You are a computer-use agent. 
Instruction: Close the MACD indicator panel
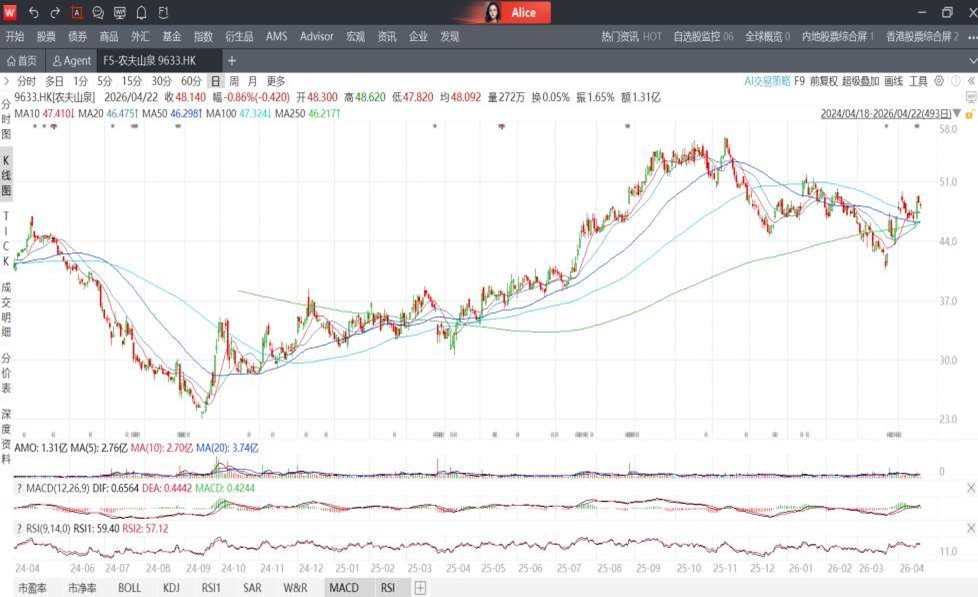970,487
